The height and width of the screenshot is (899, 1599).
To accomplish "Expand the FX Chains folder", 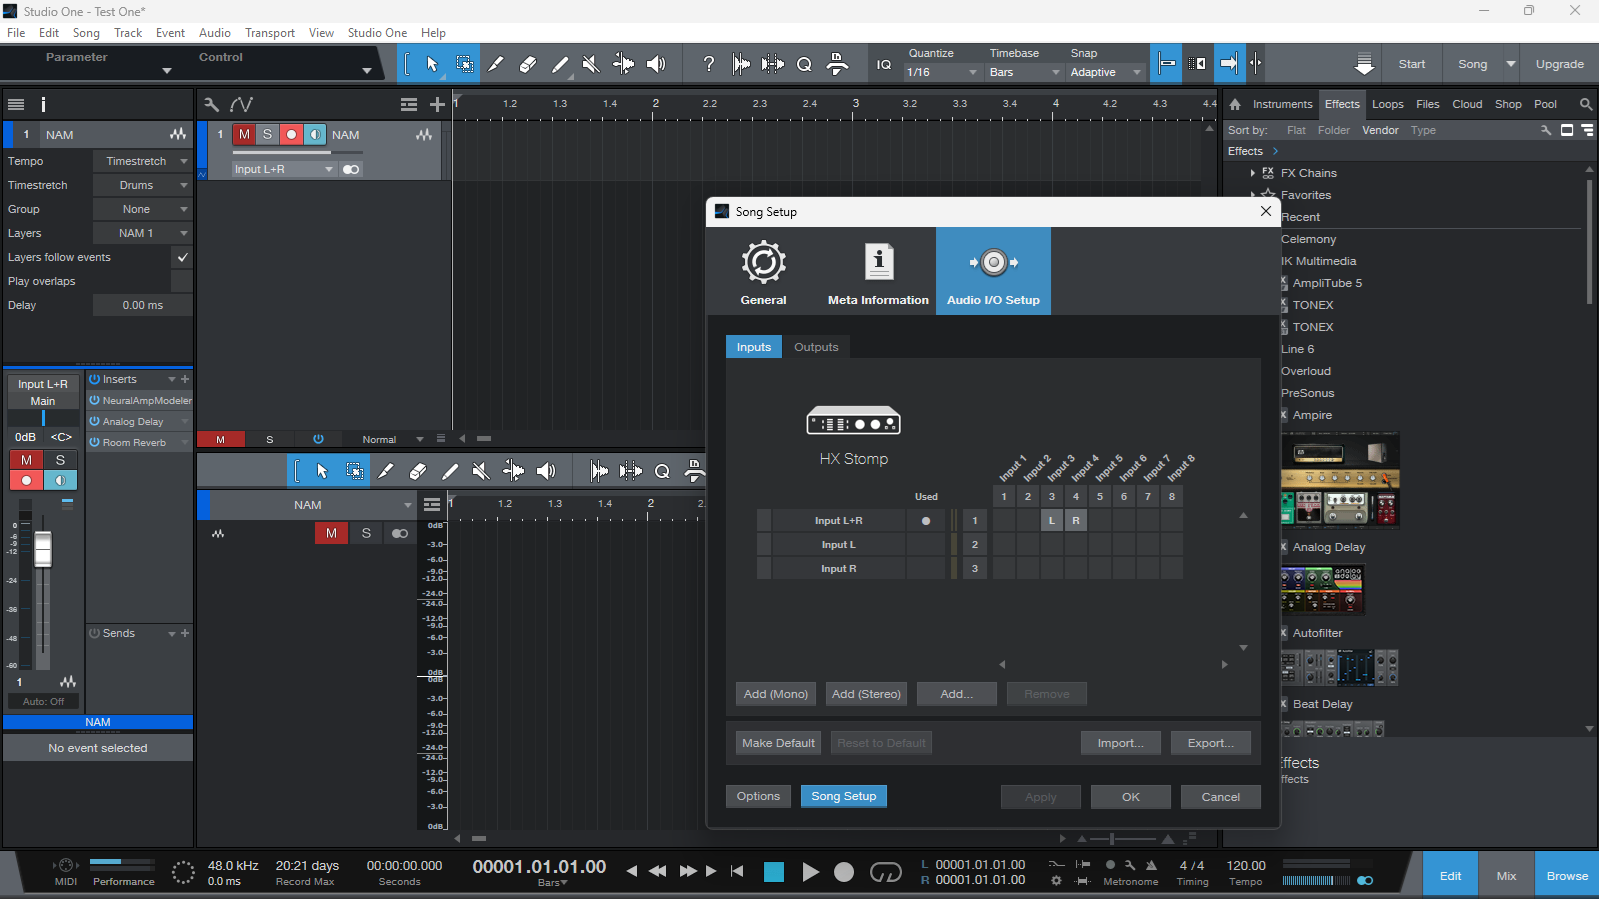I will pyautogui.click(x=1253, y=173).
